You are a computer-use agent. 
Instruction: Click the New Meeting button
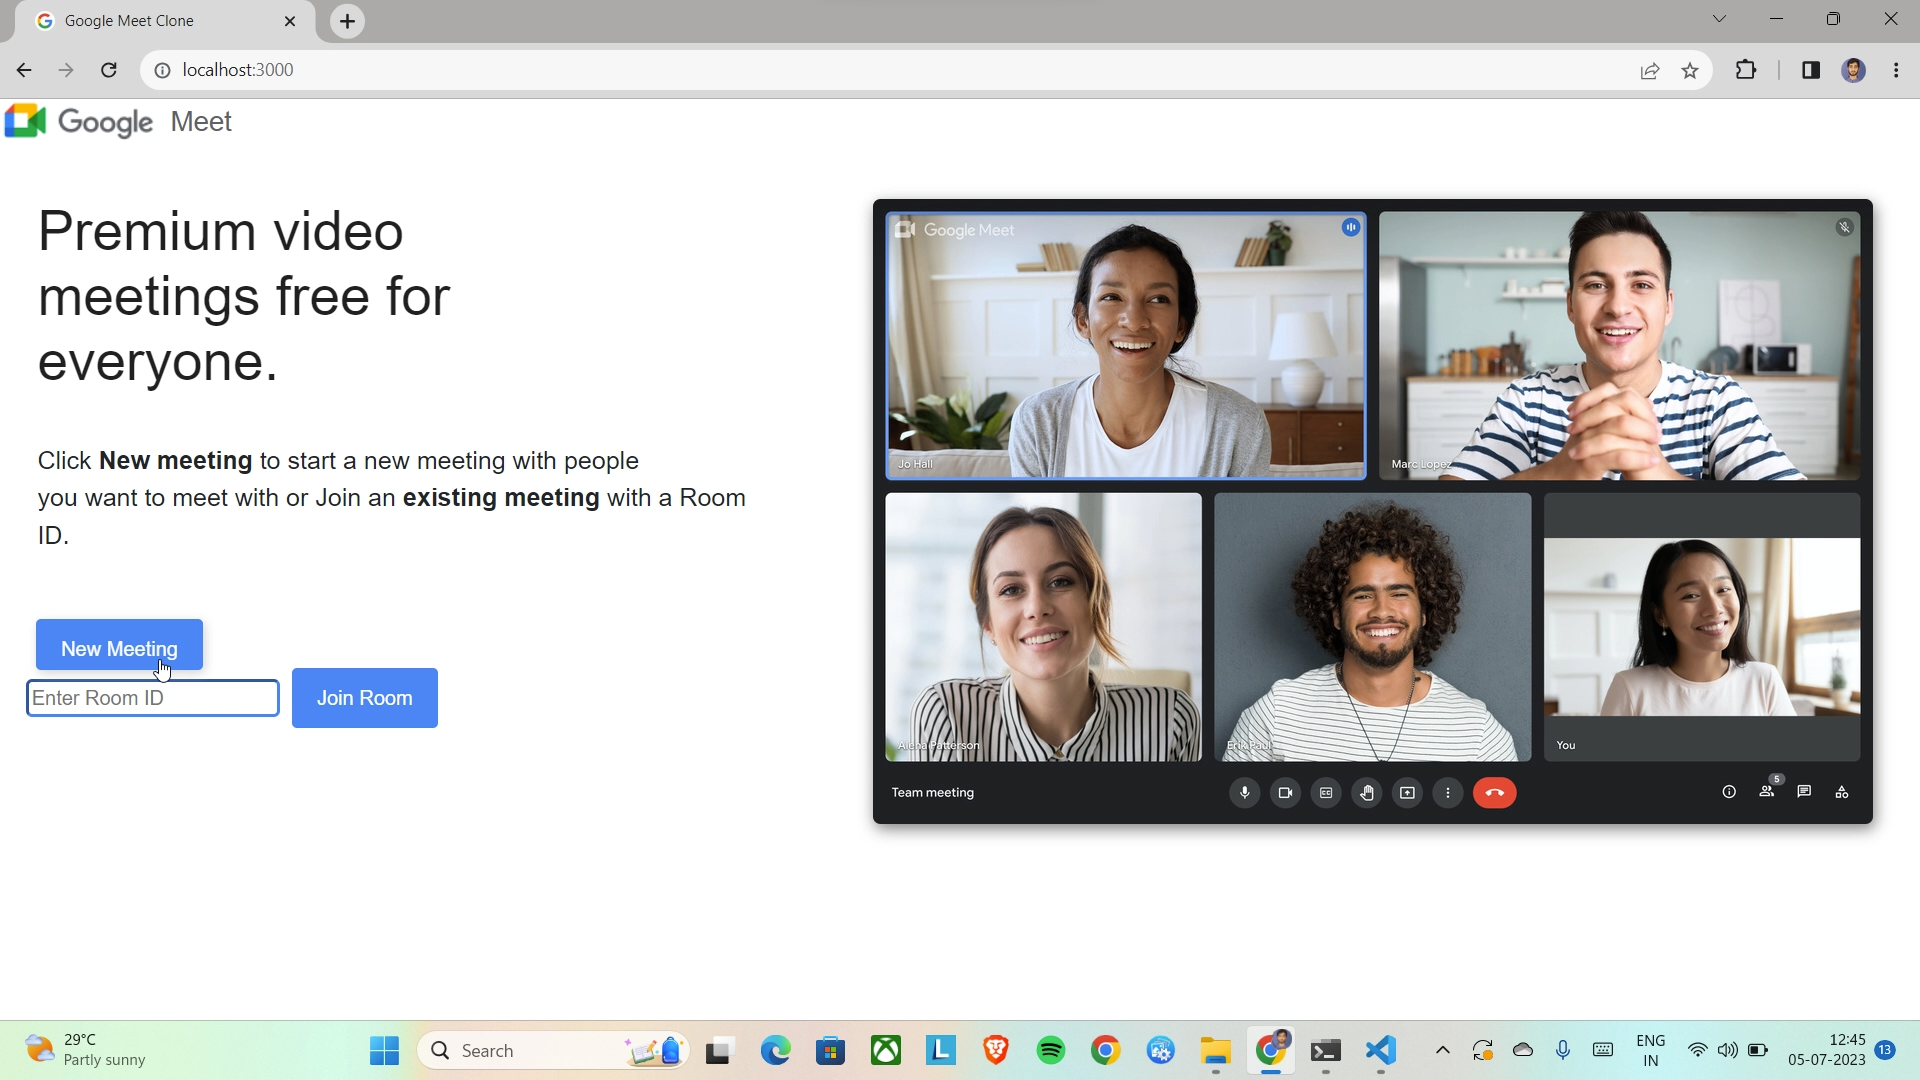click(119, 646)
